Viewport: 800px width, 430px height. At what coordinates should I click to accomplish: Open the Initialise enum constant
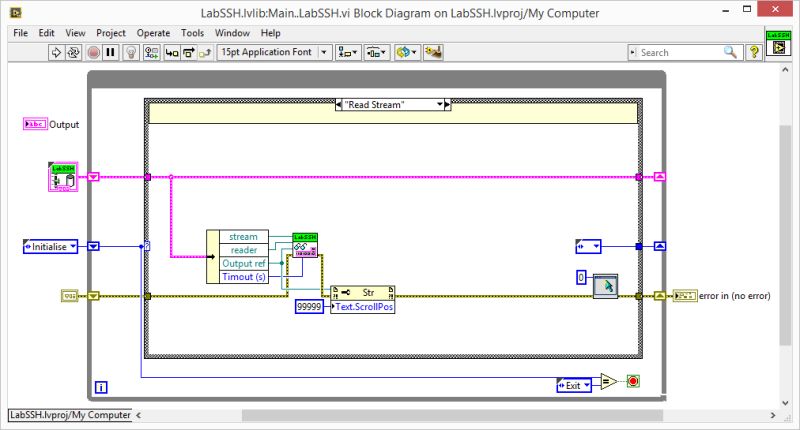[x=51, y=246]
